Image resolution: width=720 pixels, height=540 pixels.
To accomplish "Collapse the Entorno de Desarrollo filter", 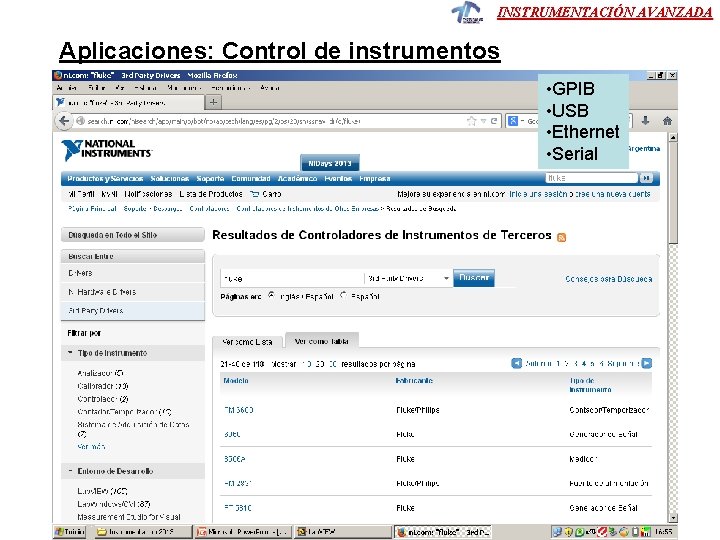I will tap(70, 471).
